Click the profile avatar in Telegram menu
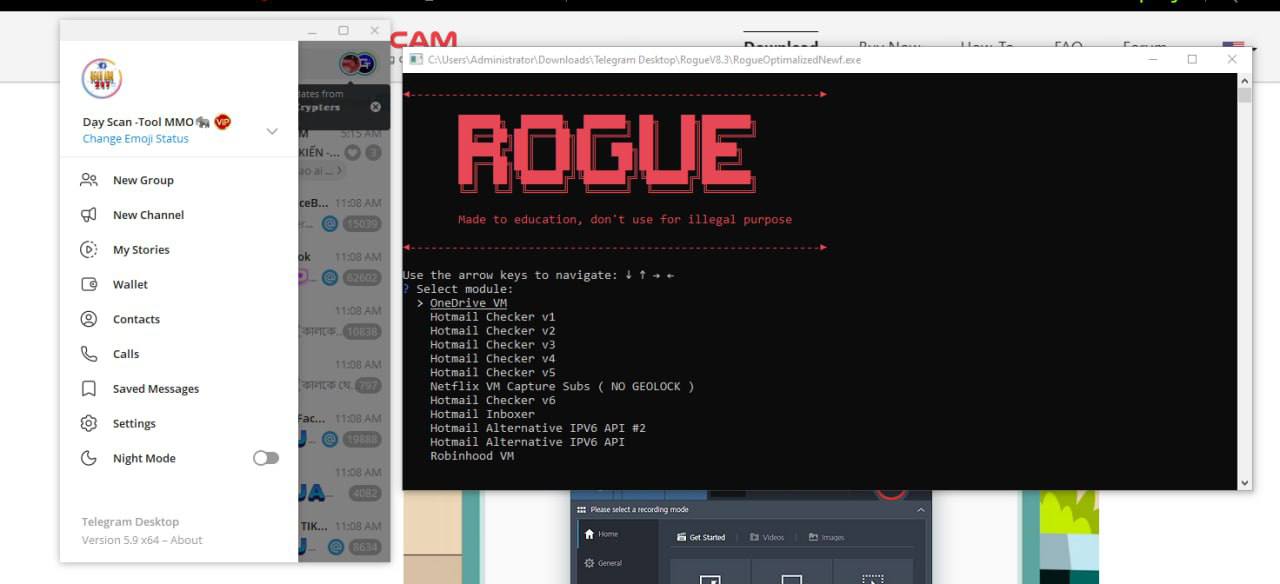The image size is (1280, 584). (x=101, y=78)
